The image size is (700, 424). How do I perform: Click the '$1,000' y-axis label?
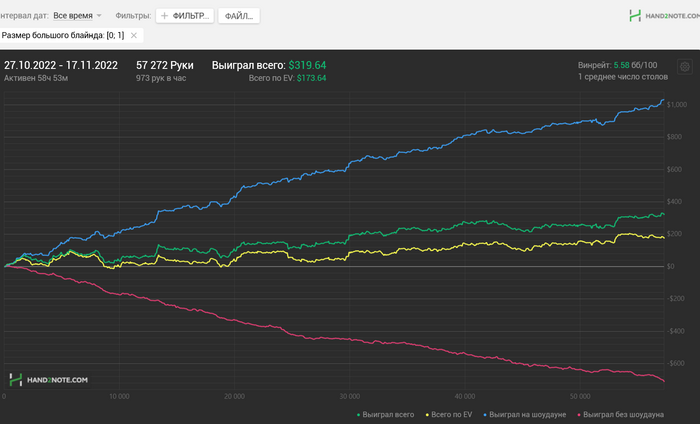click(x=677, y=104)
